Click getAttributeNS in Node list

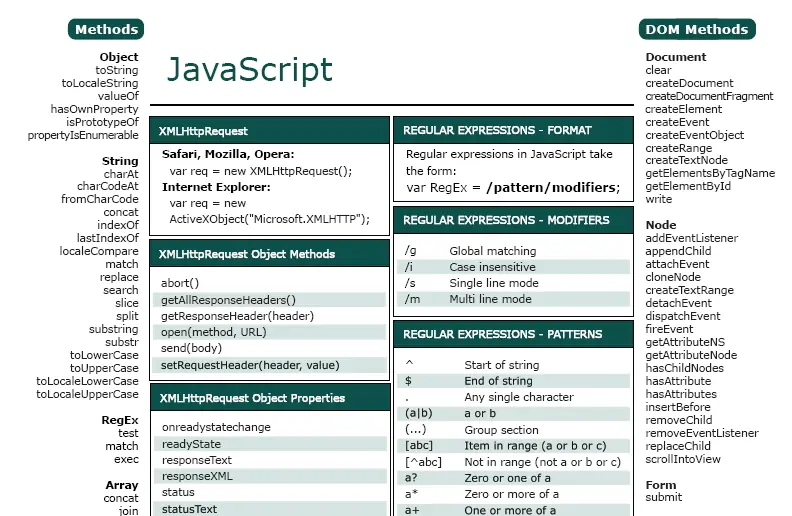(x=685, y=342)
